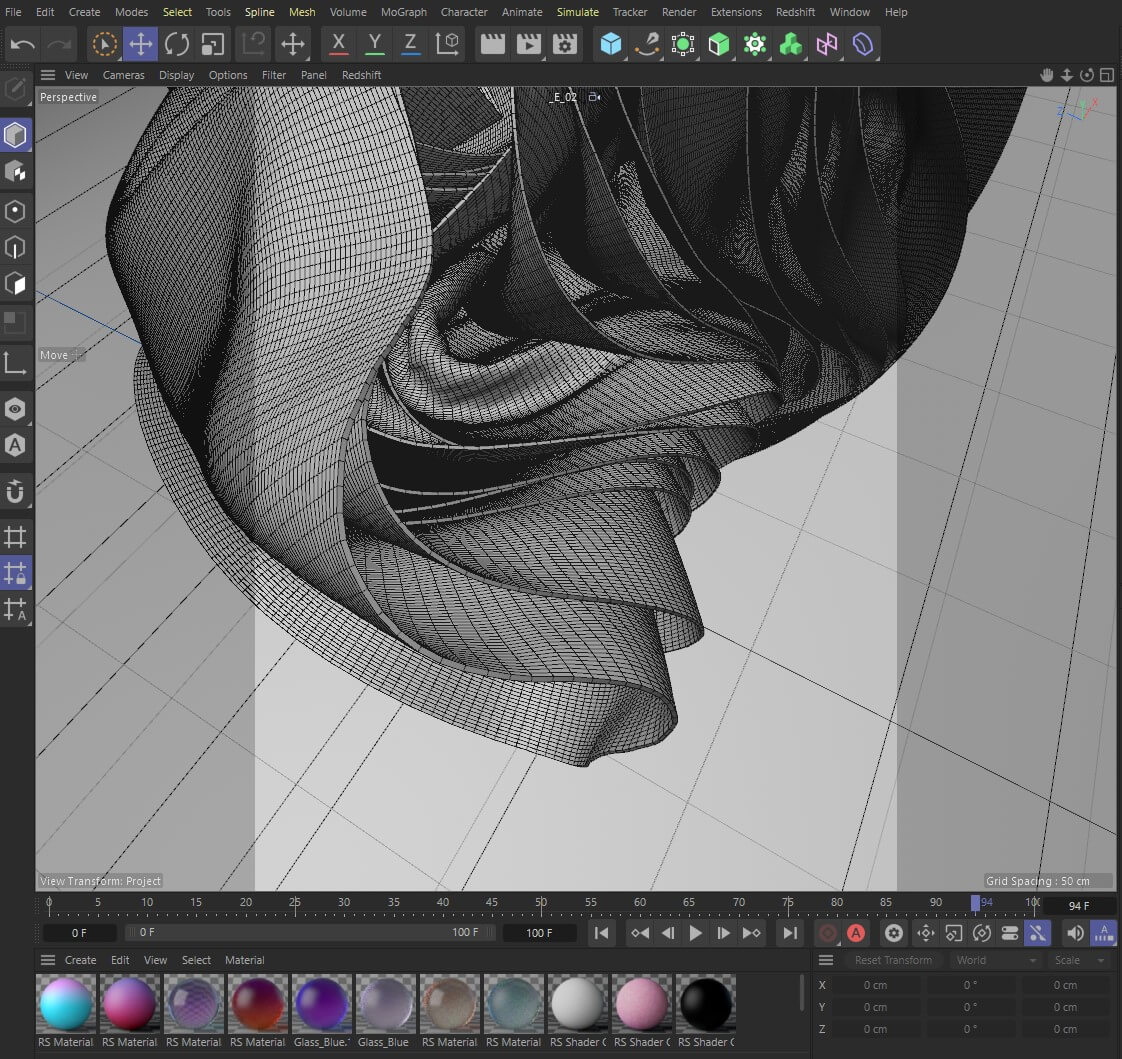Toggle Autokeying red A button
Screen dimensions: 1122x1059
856,933
